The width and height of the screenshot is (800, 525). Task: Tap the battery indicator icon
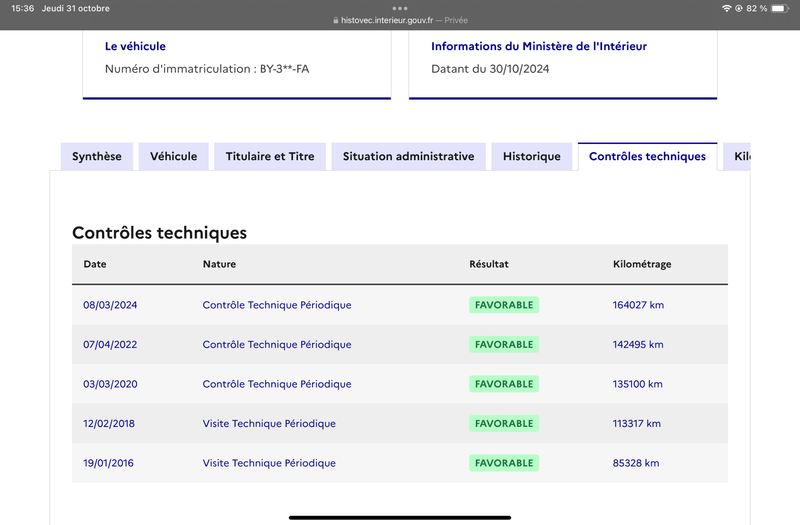(780, 8)
